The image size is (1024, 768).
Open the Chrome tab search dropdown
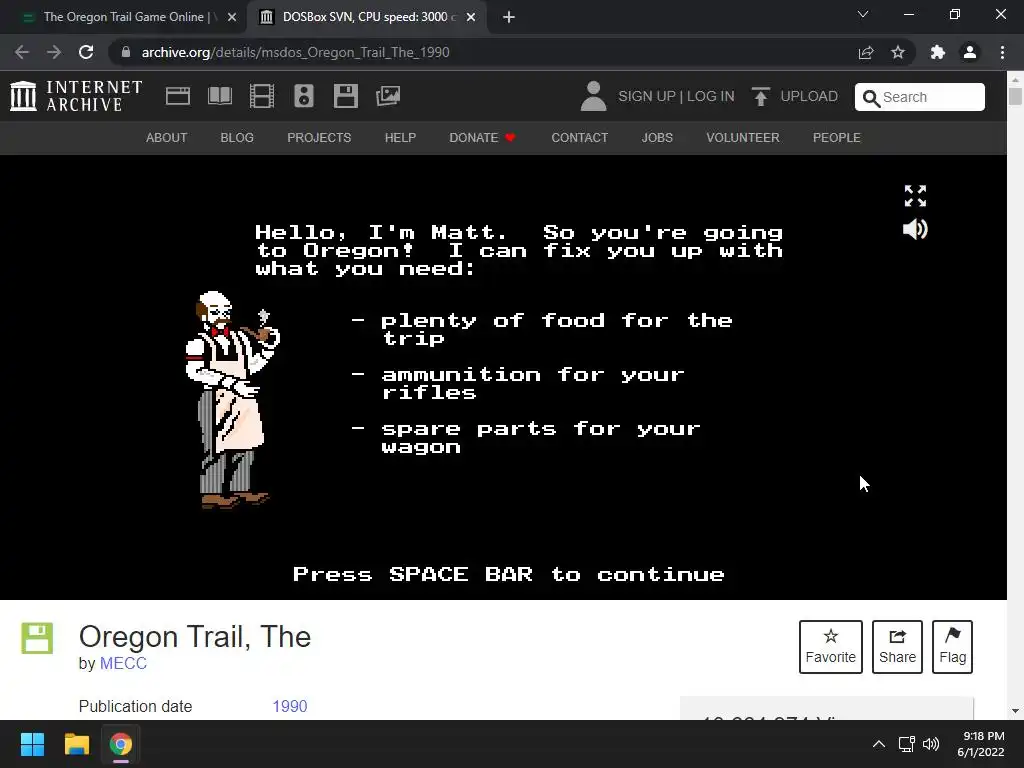coord(863,14)
